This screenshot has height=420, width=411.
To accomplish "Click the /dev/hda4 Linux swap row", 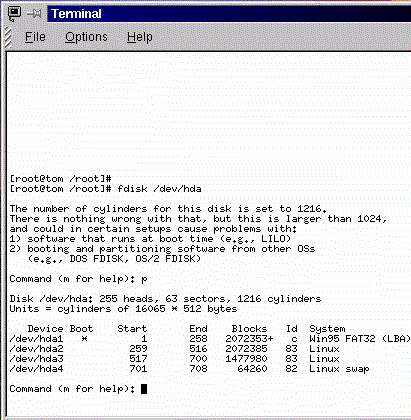I will click(x=189, y=369).
